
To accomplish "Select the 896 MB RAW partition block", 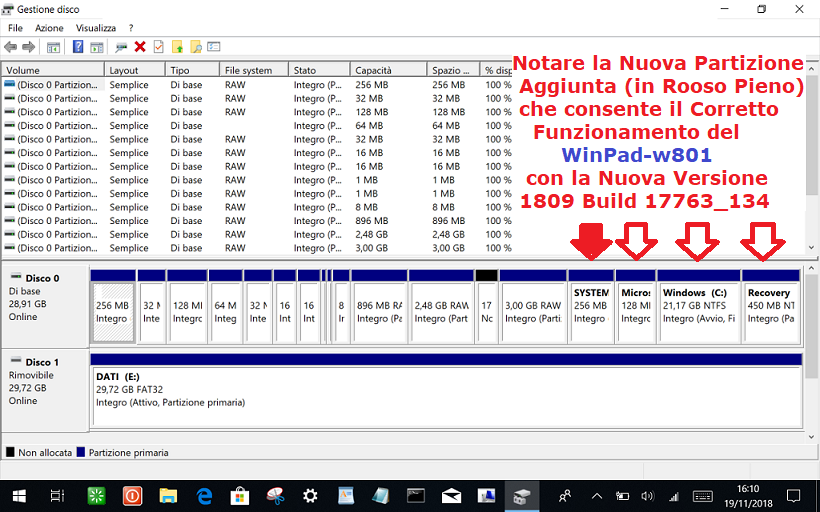I will [x=379, y=306].
